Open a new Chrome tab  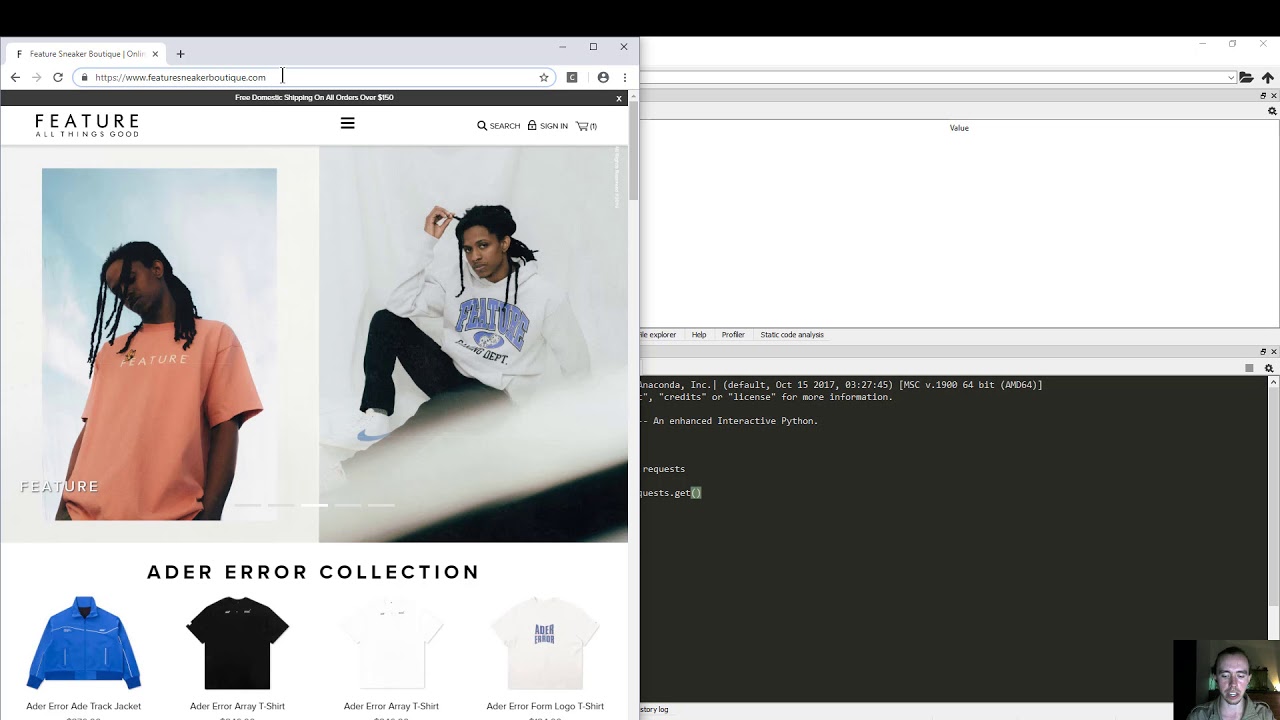[180, 54]
